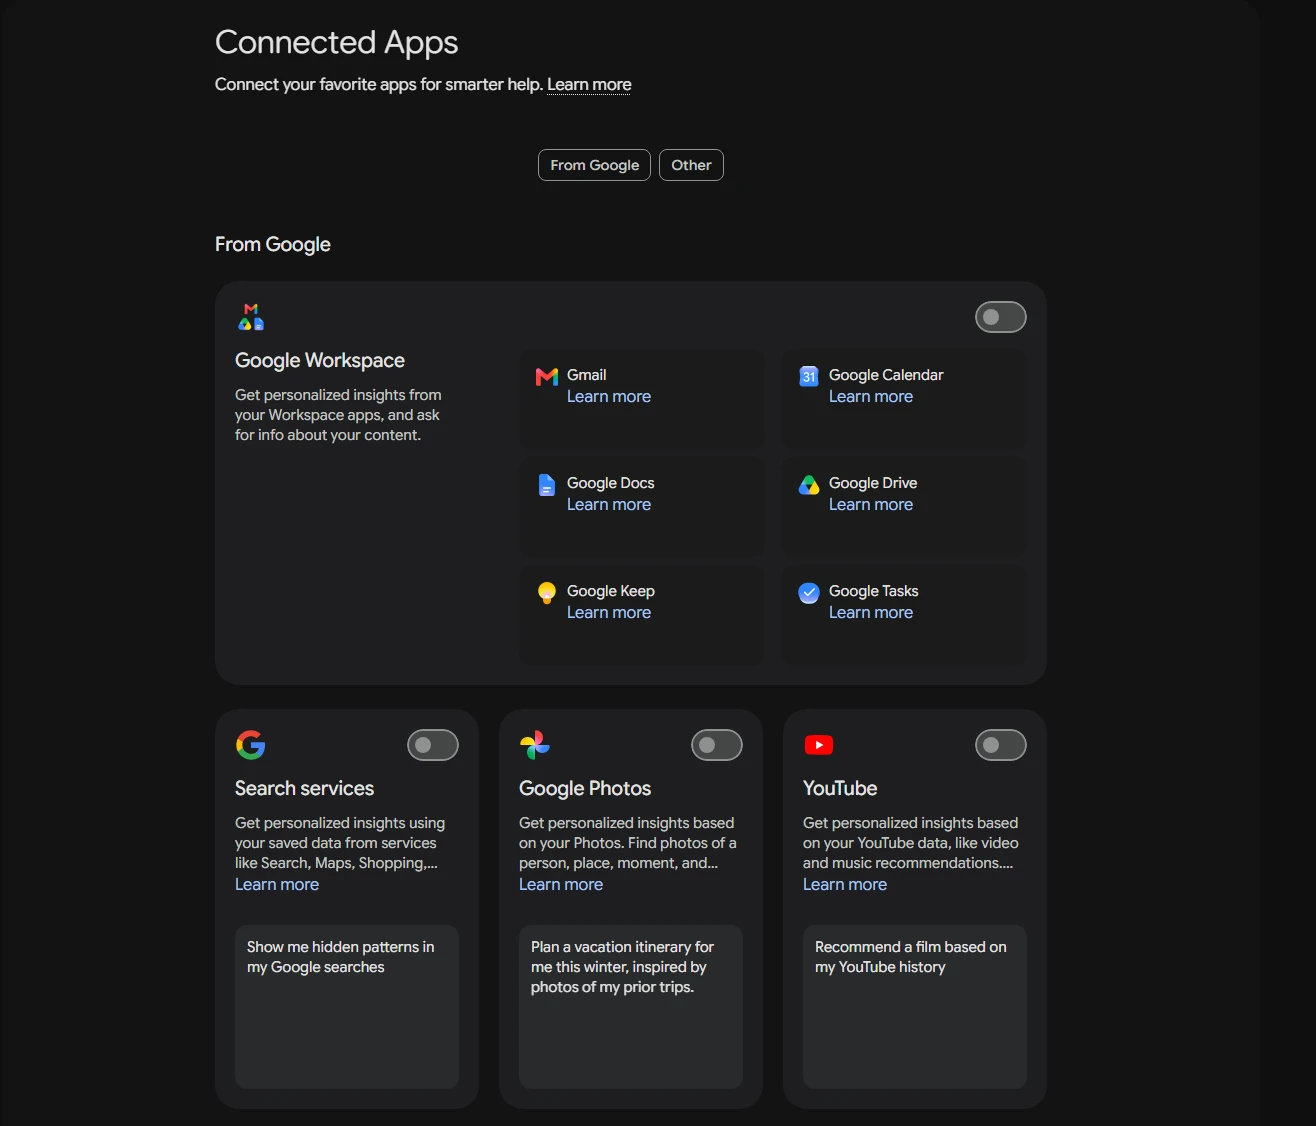Jump to the From Google section chip
The height and width of the screenshot is (1126, 1316).
tap(595, 165)
